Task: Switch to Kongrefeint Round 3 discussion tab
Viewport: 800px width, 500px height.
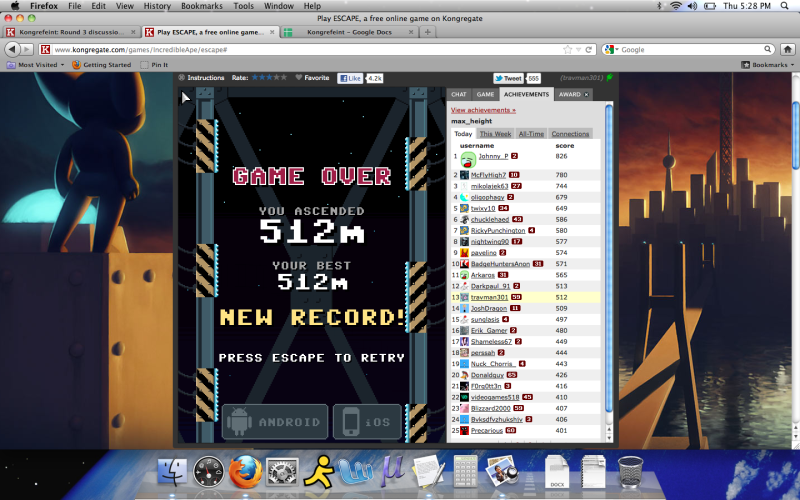Action: click(71, 32)
